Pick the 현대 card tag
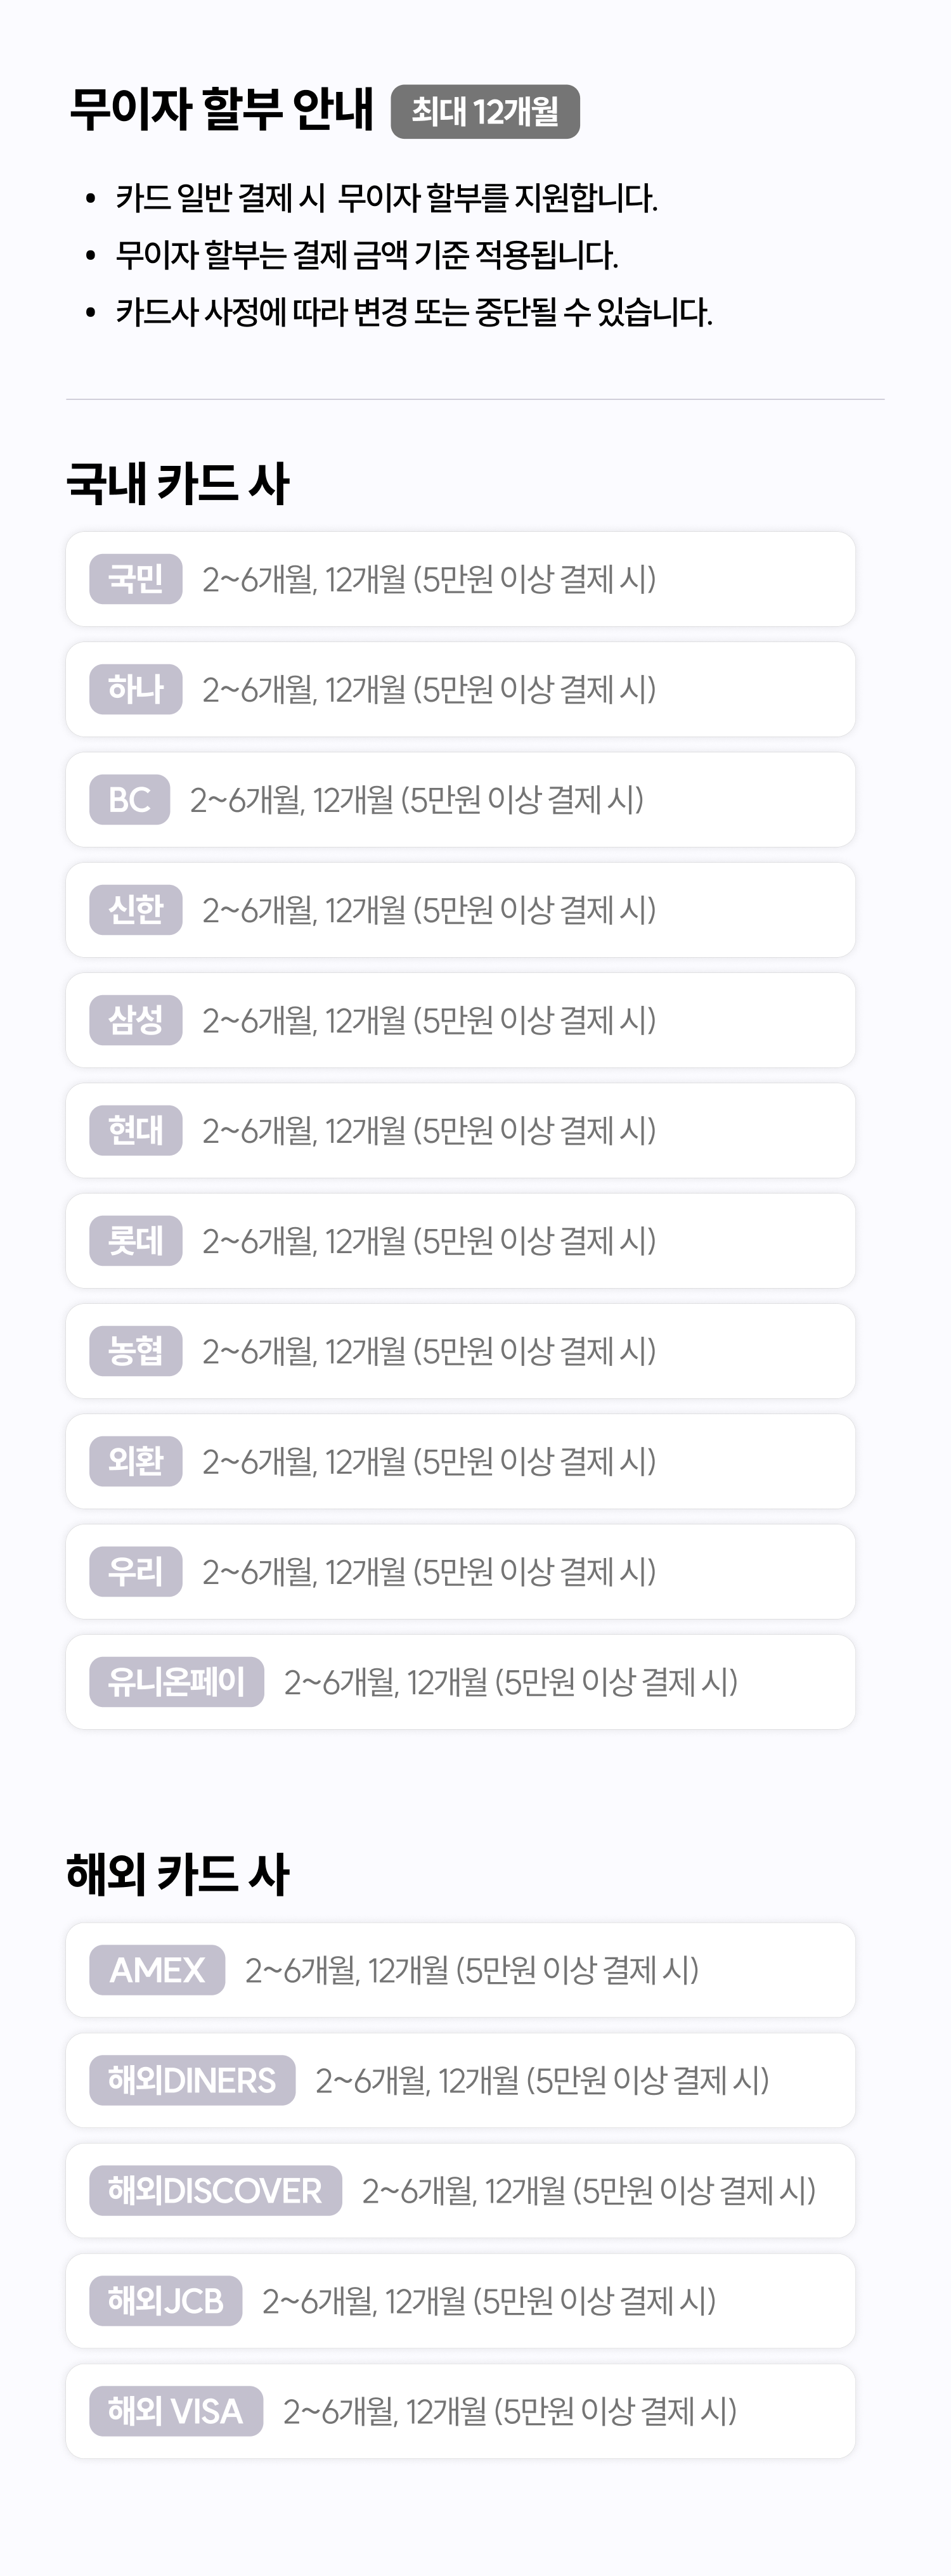This screenshot has width=951, height=2576. pyautogui.click(x=135, y=1130)
